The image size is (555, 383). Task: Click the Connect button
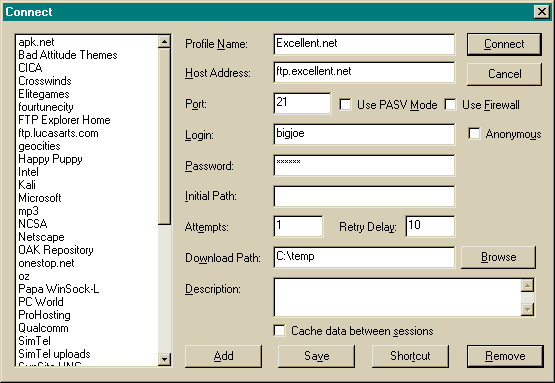tap(504, 44)
